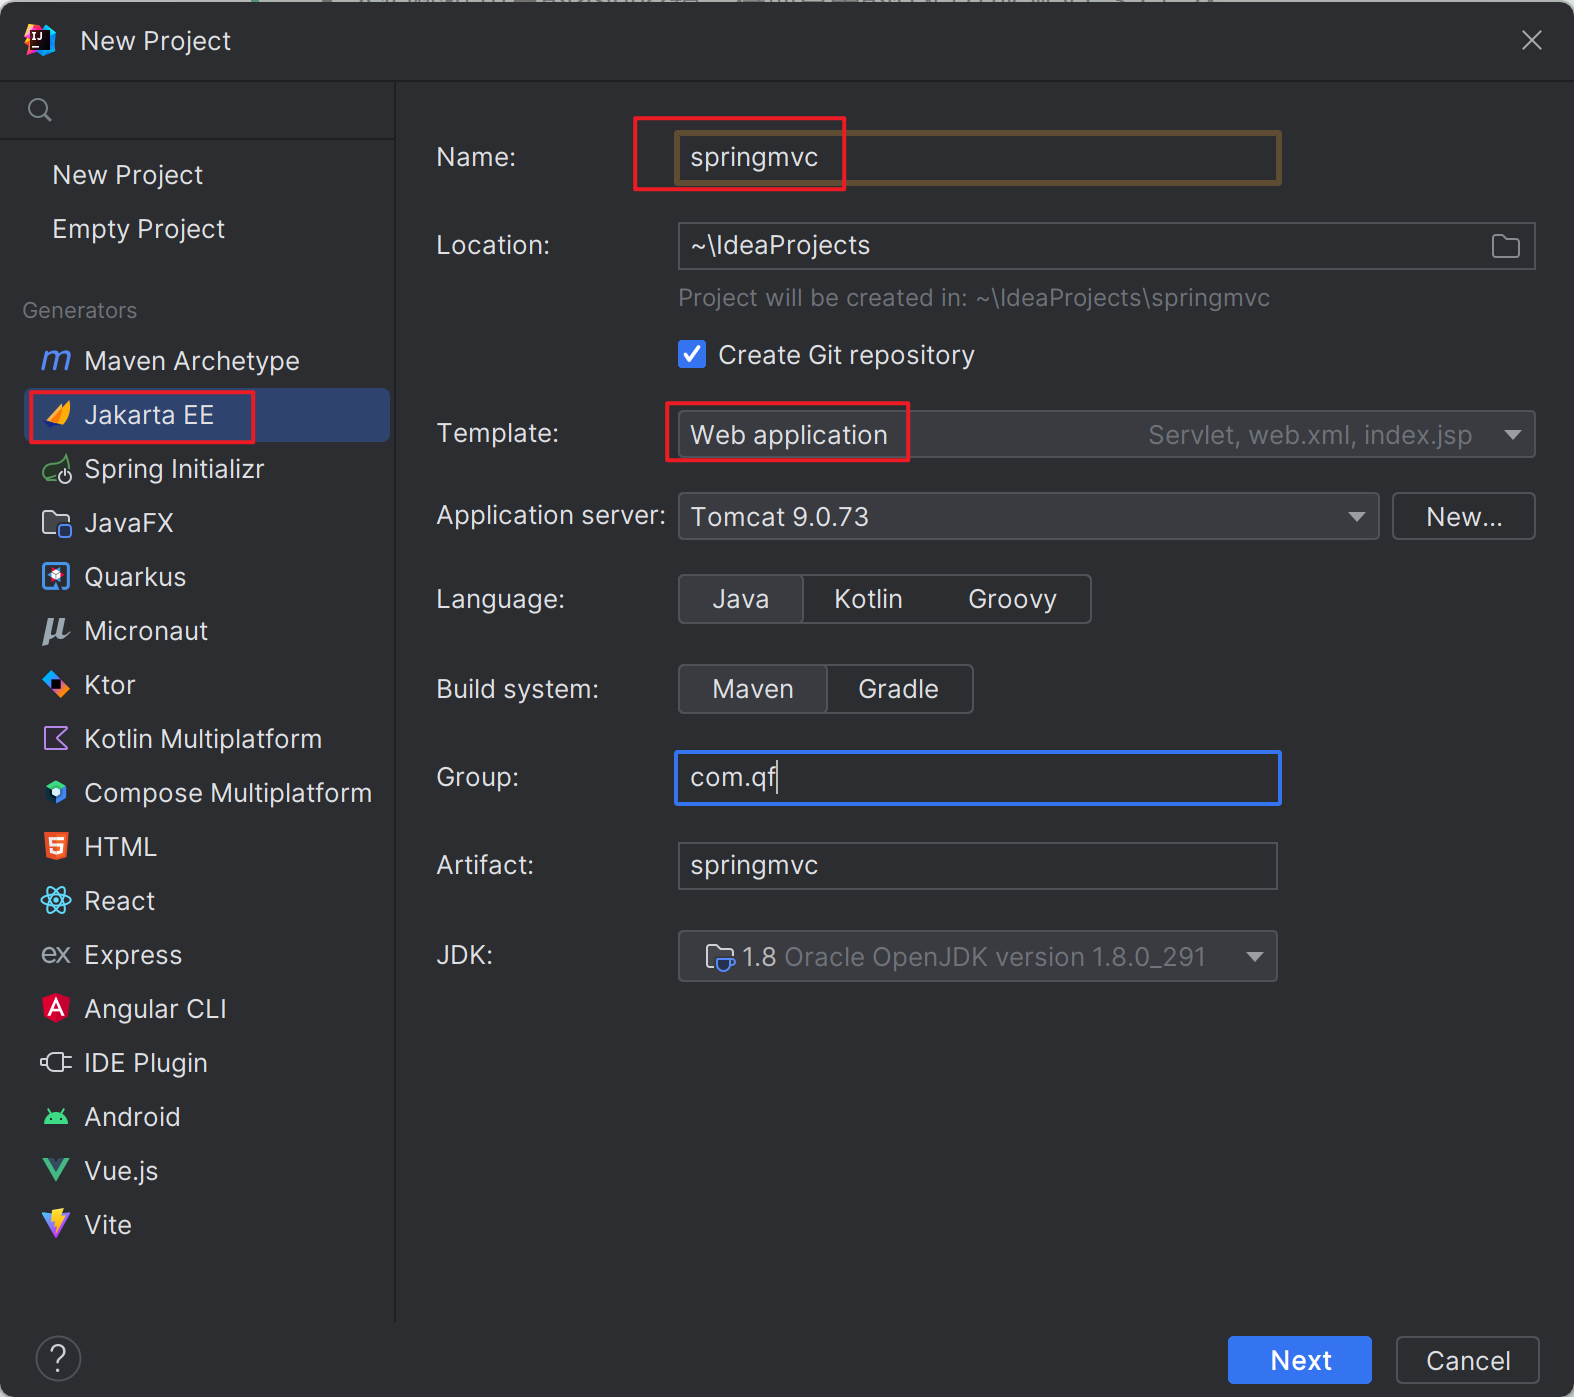Select Java language option

pyautogui.click(x=741, y=599)
